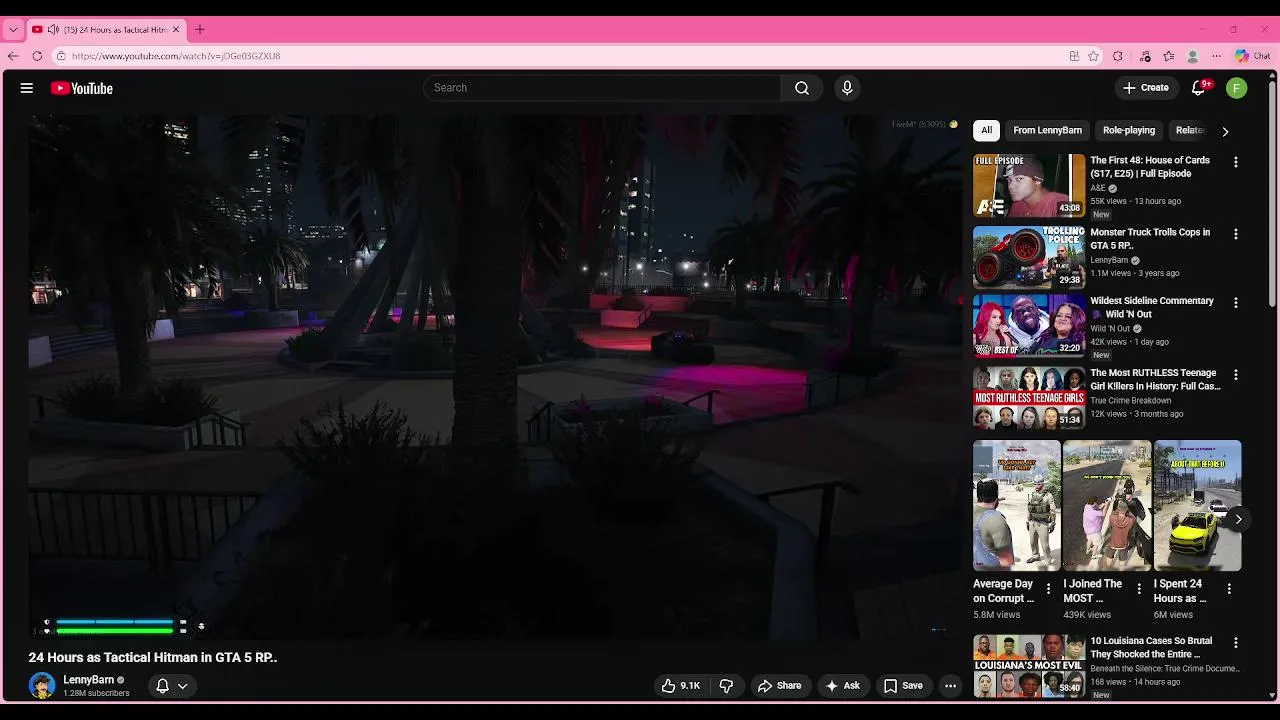Open The First 48 House of Cards title
The width and height of the screenshot is (1280, 720).
pyautogui.click(x=1150, y=167)
